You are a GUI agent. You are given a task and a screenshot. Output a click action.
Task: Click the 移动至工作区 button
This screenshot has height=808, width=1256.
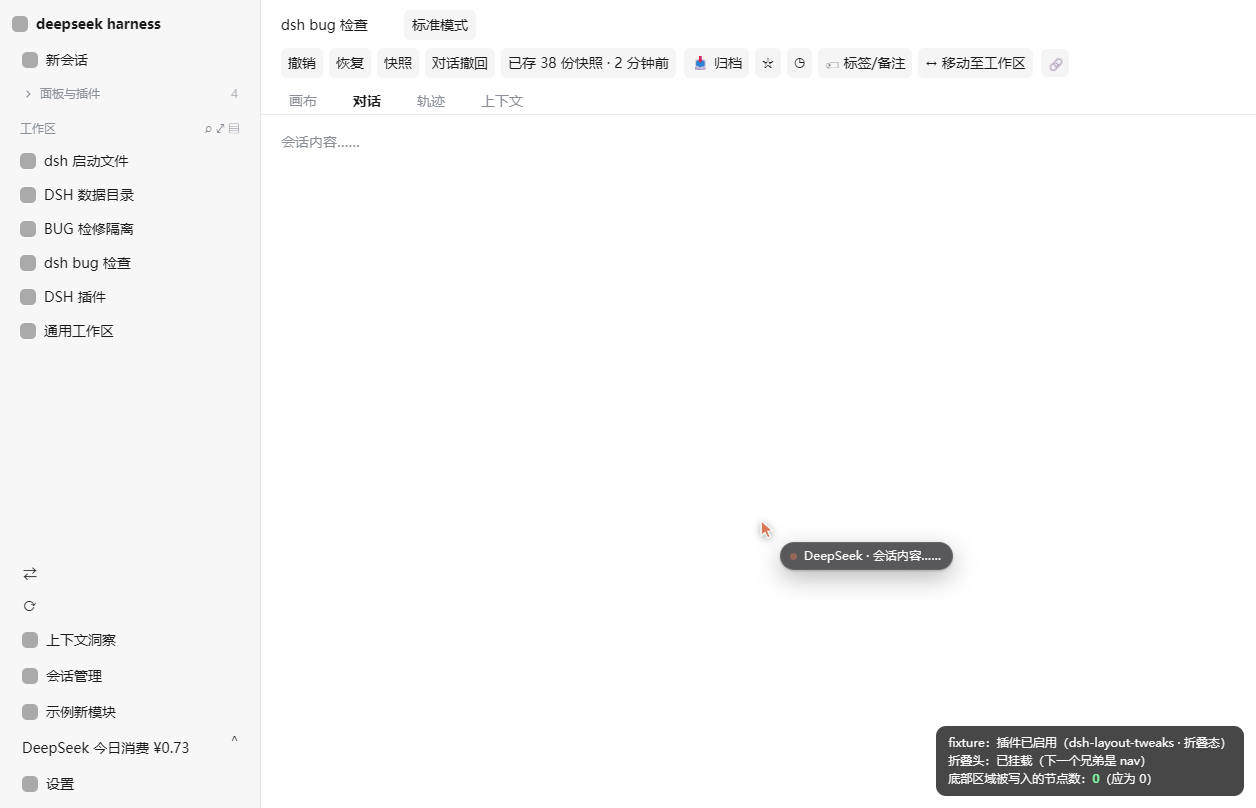[x=975, y=63]
